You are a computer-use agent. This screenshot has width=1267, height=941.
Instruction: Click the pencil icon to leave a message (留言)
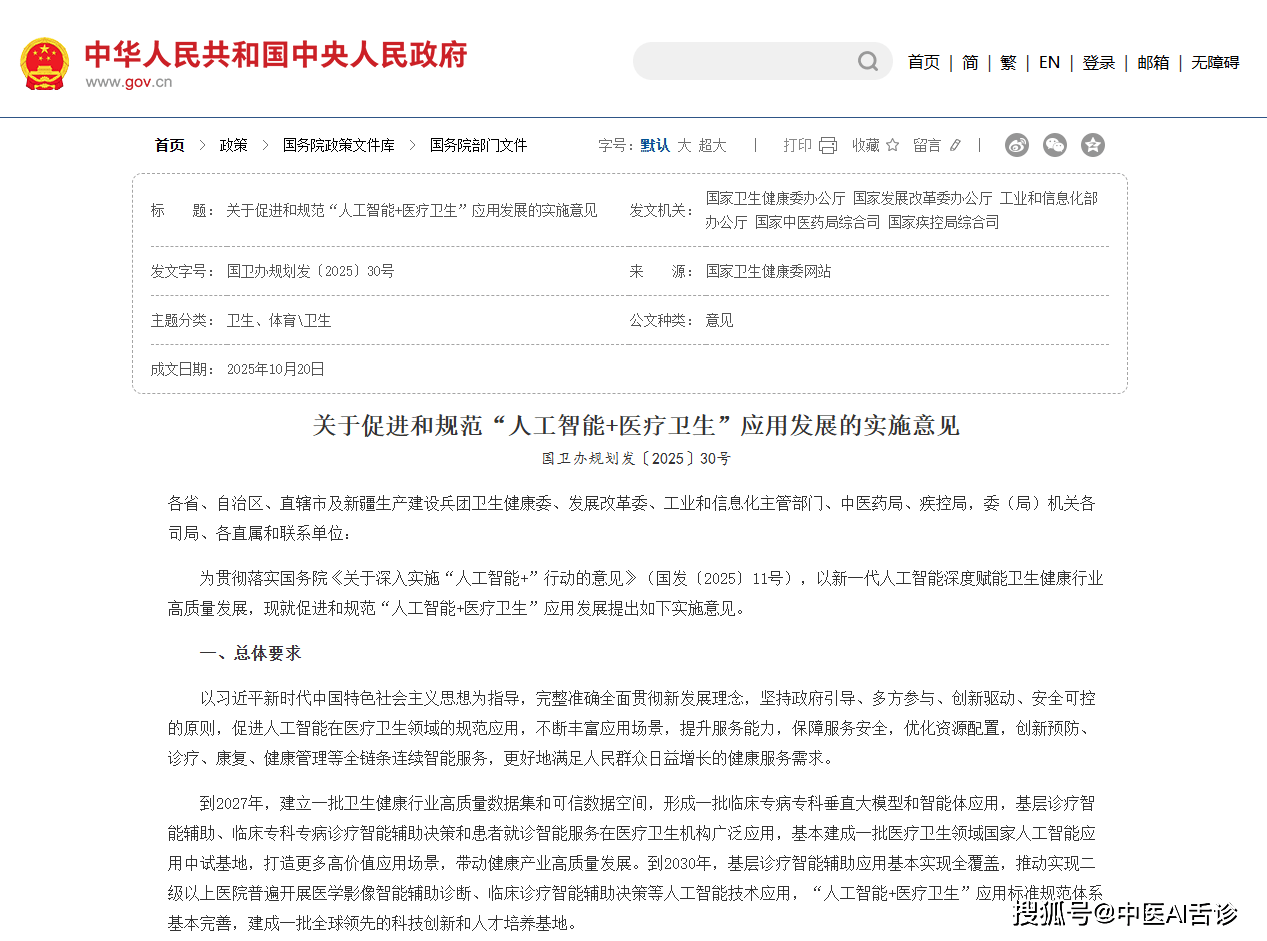[955, 146]
